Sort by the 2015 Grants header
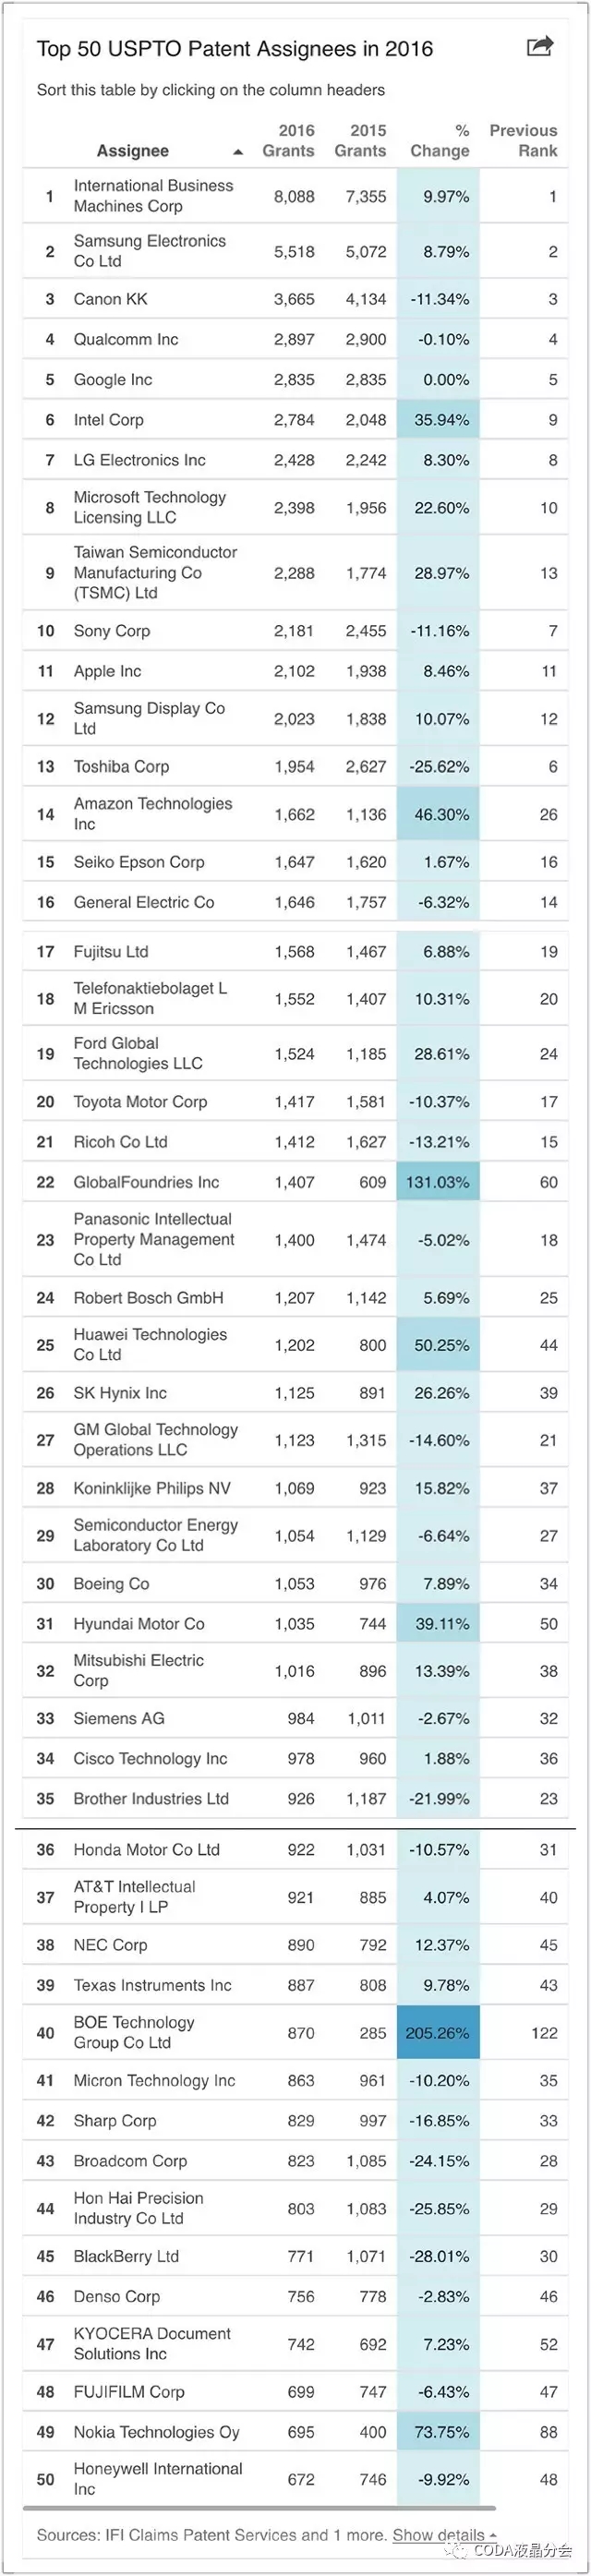The image size is (591, 2576). [360, 141]
